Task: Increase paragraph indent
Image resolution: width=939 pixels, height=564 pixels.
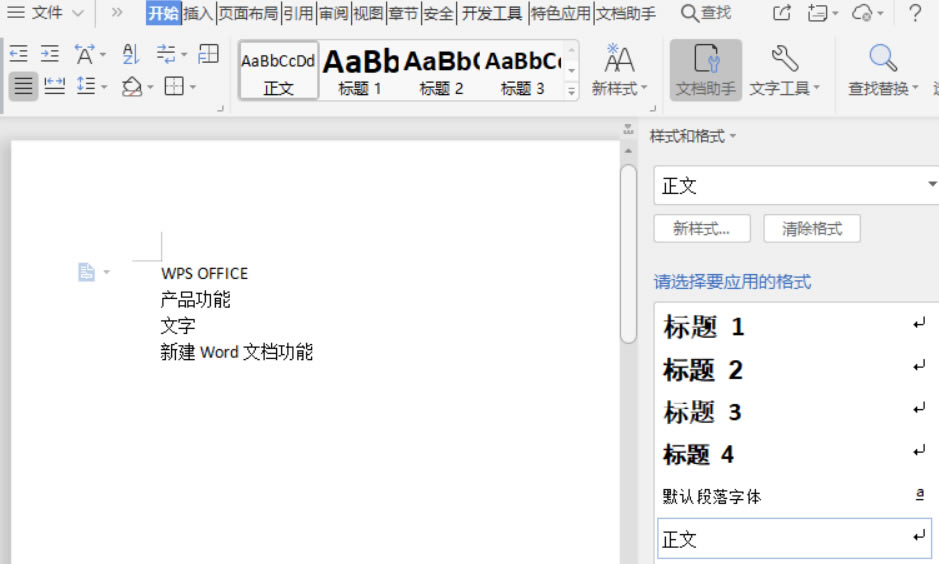Action: pyautogui.click(x=50, y=54)
